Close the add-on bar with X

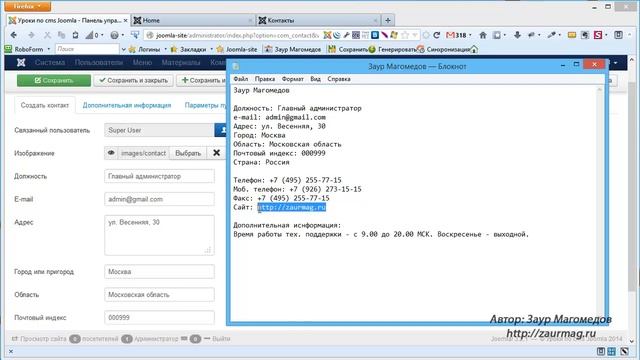click(x=11, y=351)
